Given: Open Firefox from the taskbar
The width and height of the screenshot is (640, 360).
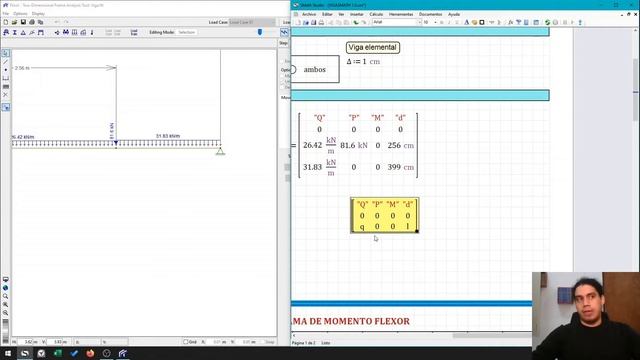Looking at the screenshot, I should [x=90, y=353].
